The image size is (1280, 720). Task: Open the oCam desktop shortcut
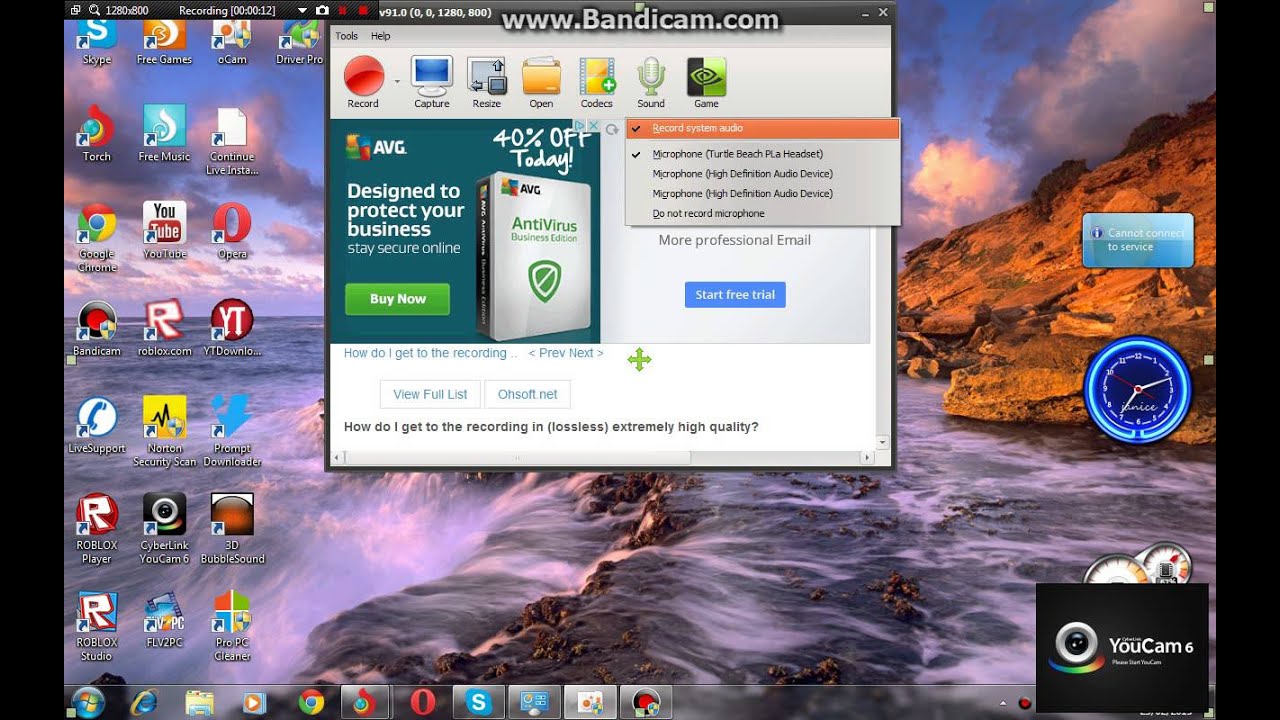pyautogui.click(x=232, y=40)
